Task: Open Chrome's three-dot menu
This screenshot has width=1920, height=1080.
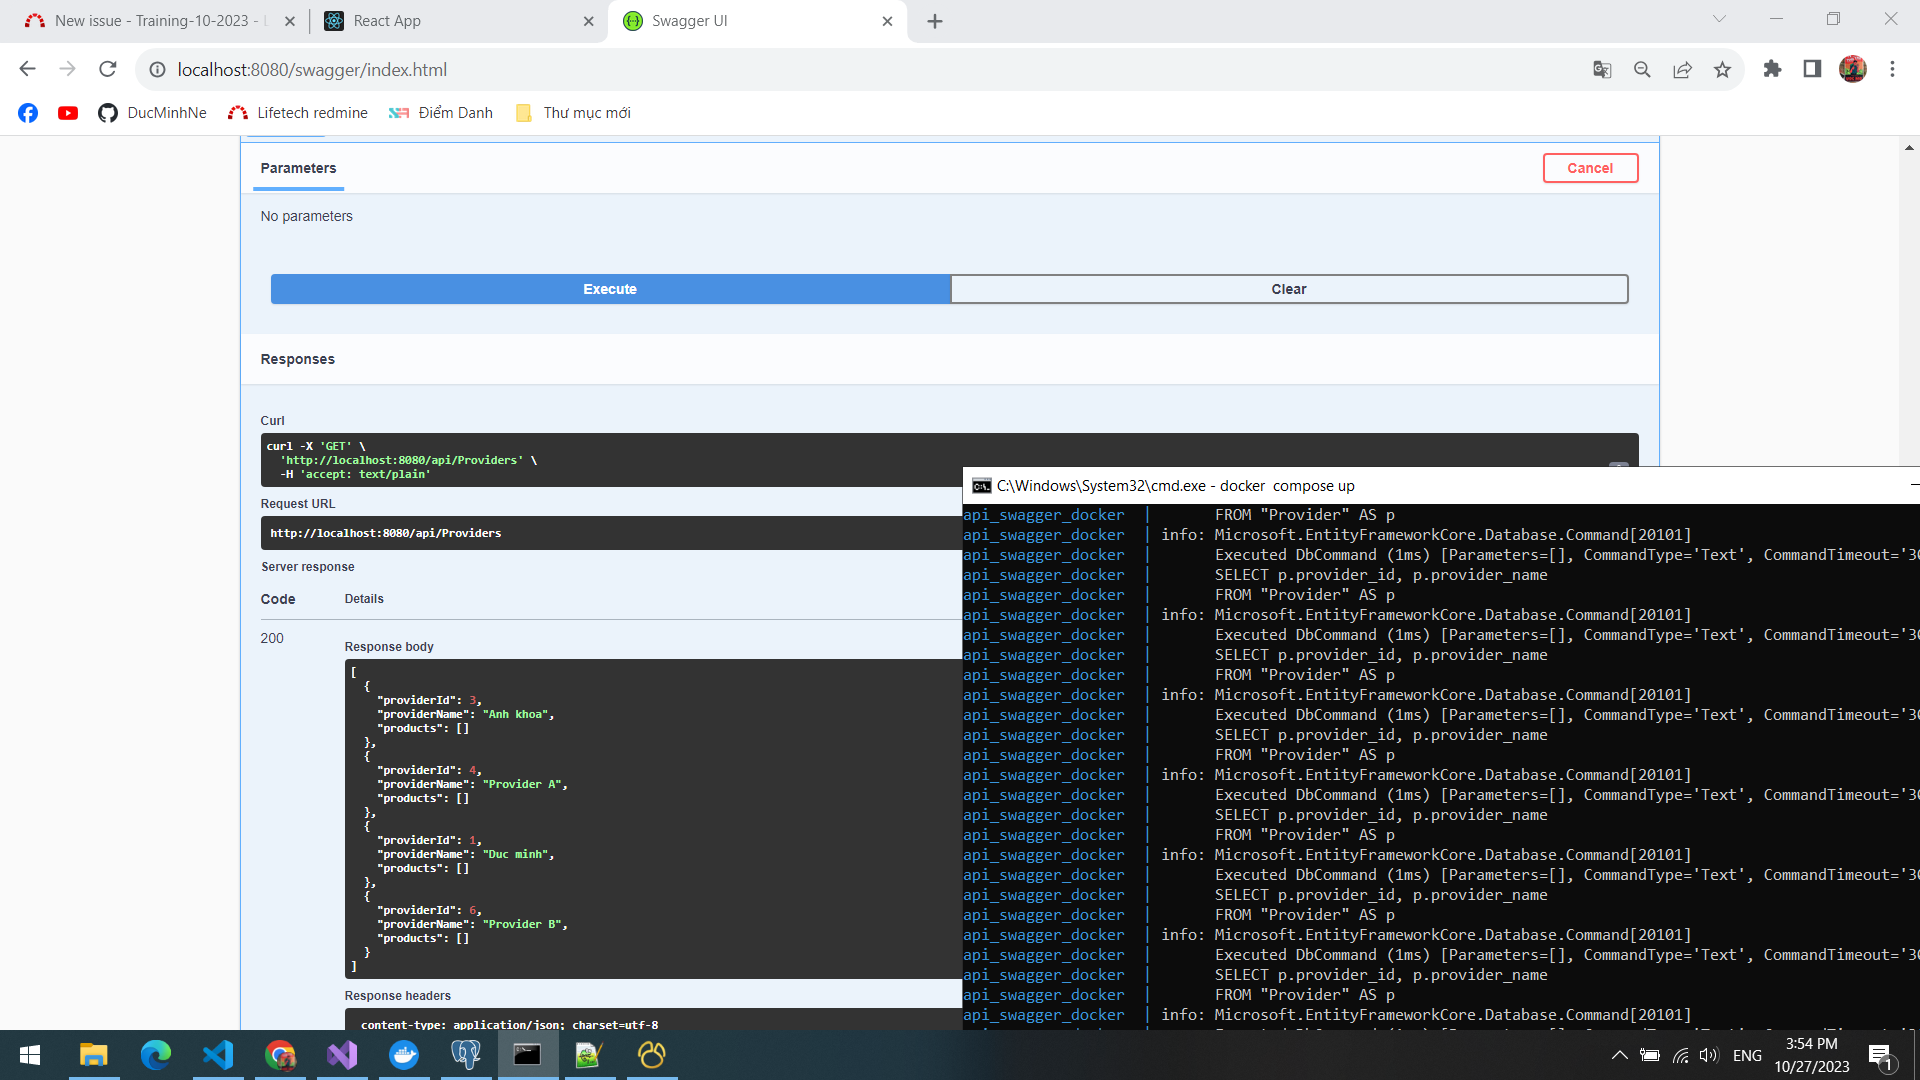Action: click(x=1892, y=69)
